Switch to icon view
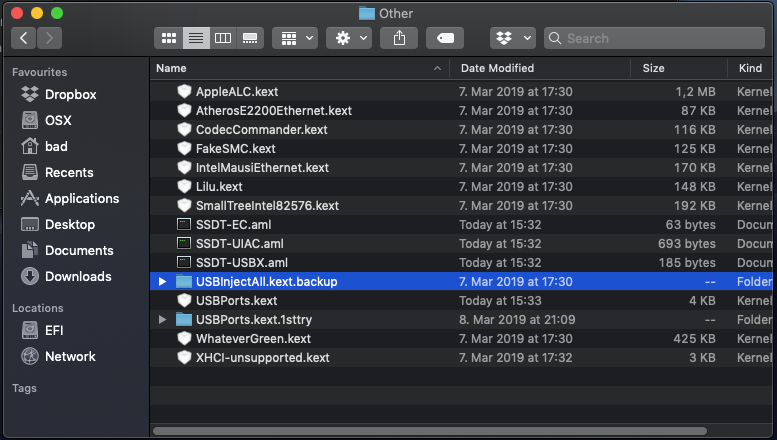 pyautogui.click(x=168, y=38)
